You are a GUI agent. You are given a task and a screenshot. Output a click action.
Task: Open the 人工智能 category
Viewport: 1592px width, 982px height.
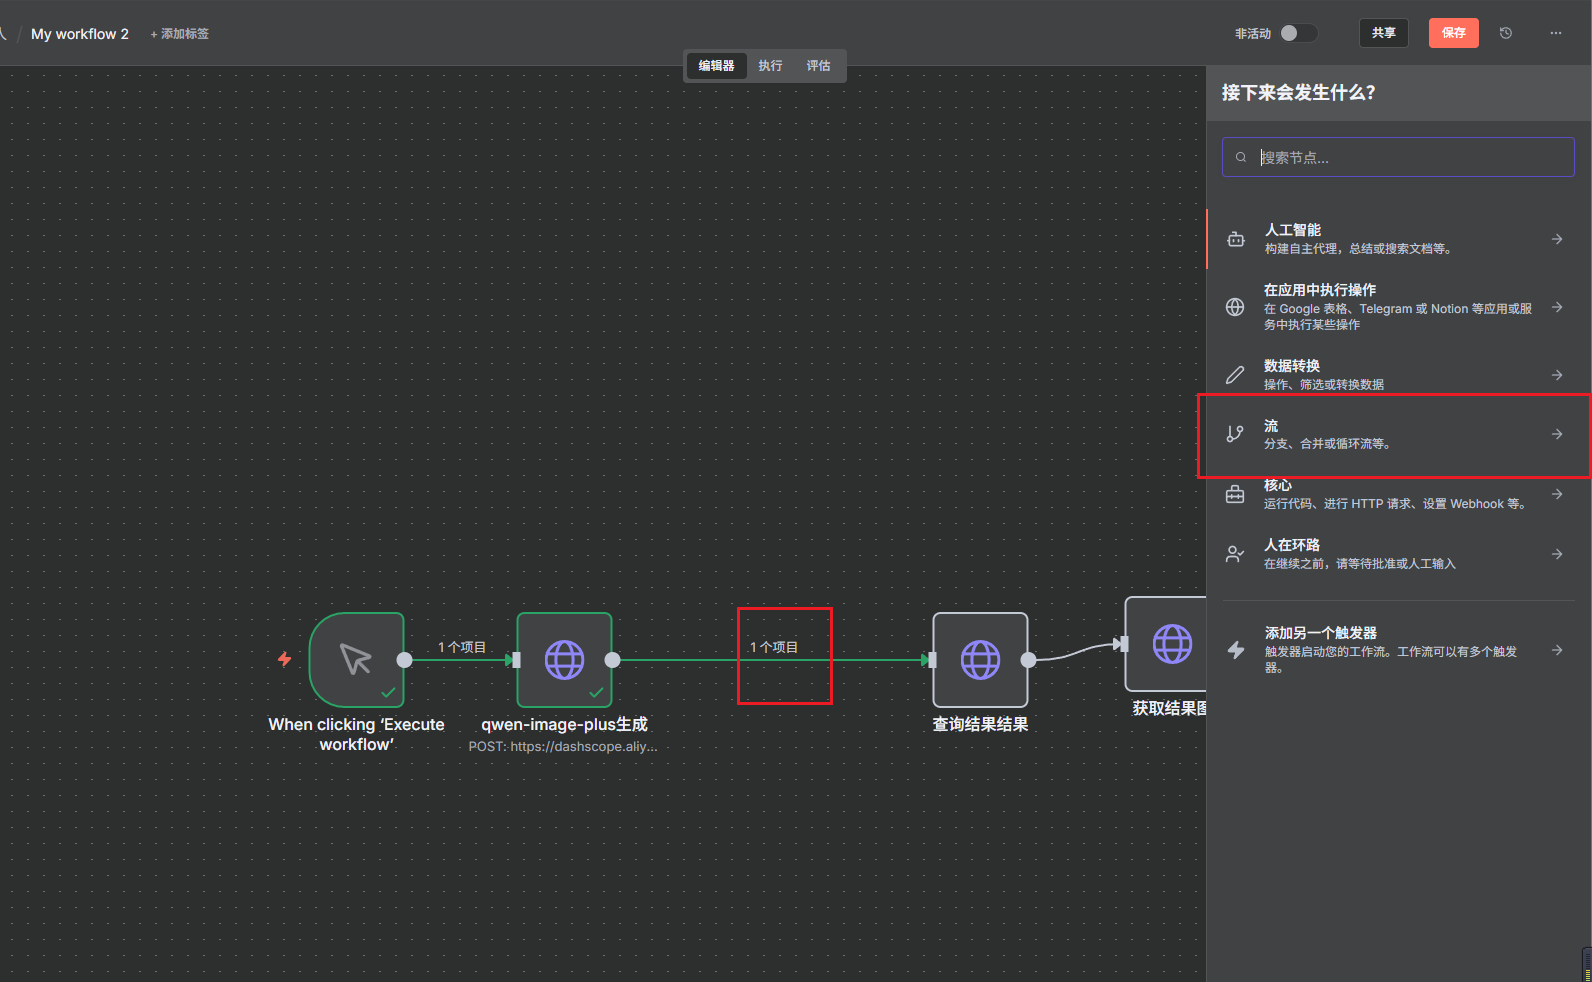click(x=1398, y=239)
